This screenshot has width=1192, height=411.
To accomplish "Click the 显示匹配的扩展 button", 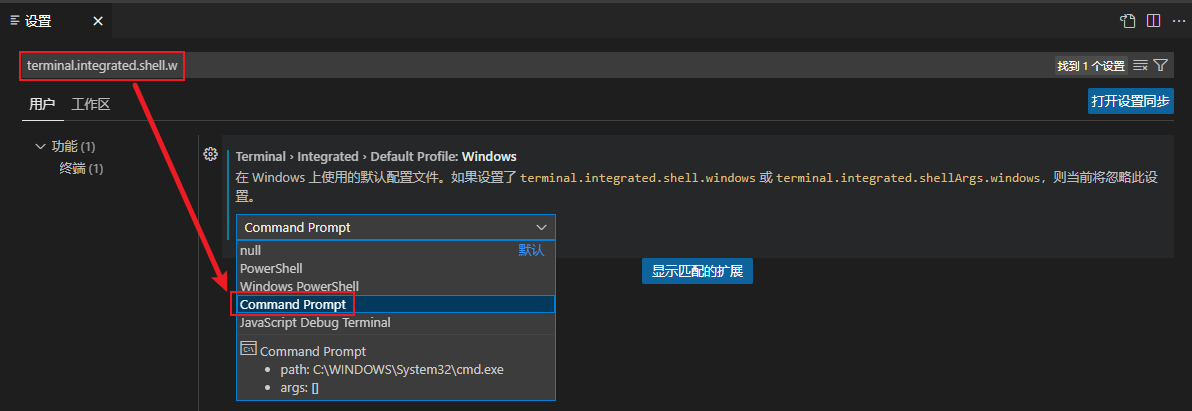I will 697,271.
